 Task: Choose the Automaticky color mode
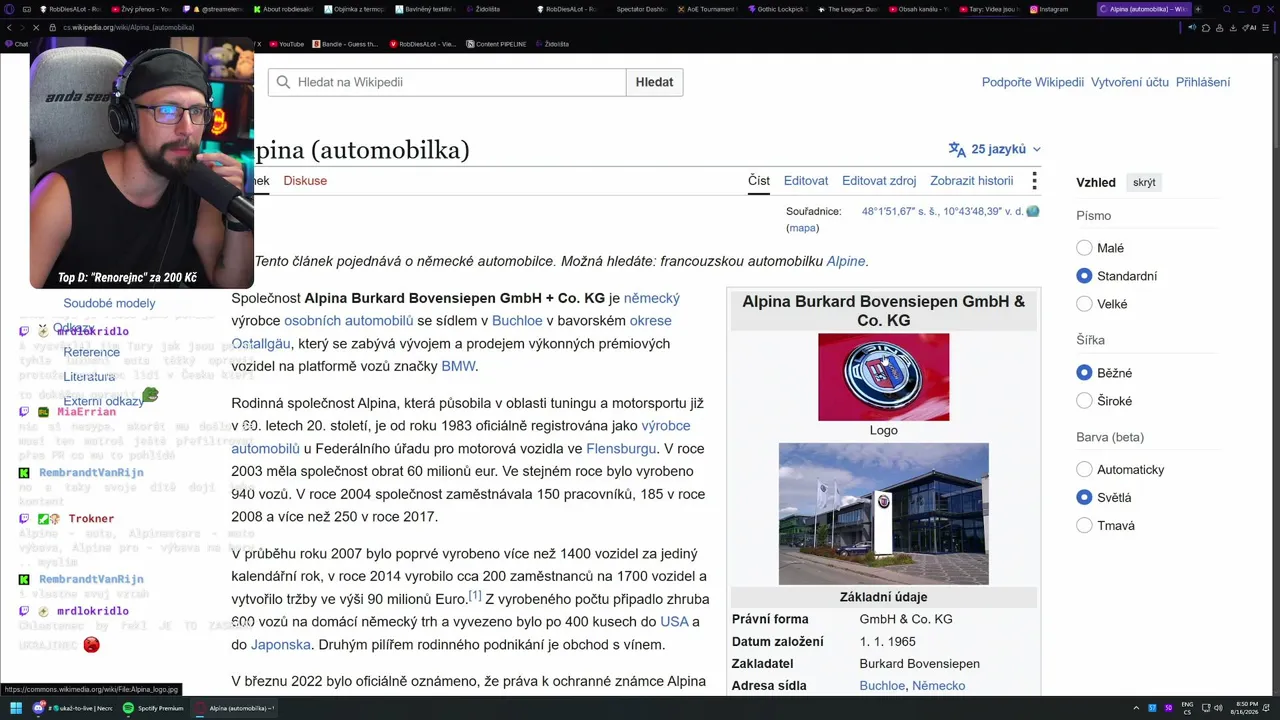(x=1084, y=470)
